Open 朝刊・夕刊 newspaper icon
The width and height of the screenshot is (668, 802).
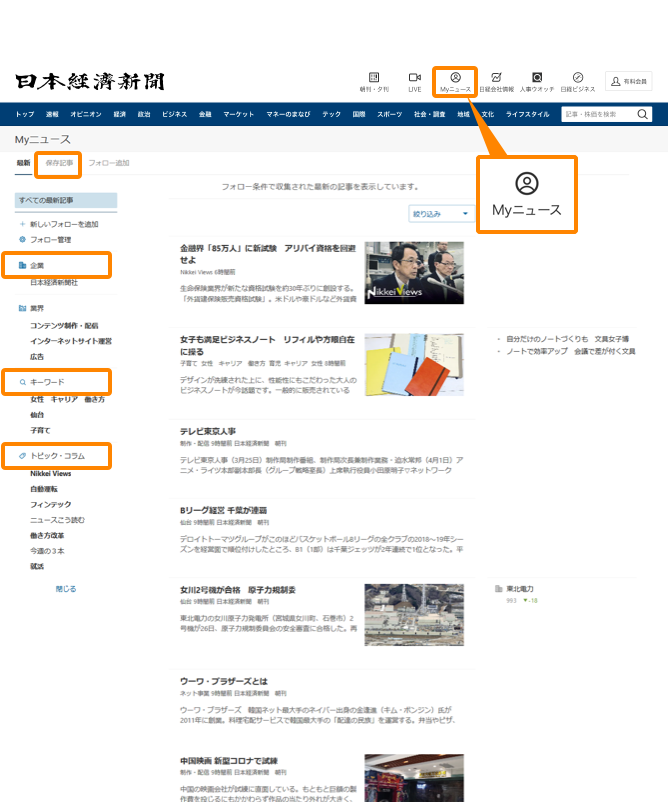[374, 78]
